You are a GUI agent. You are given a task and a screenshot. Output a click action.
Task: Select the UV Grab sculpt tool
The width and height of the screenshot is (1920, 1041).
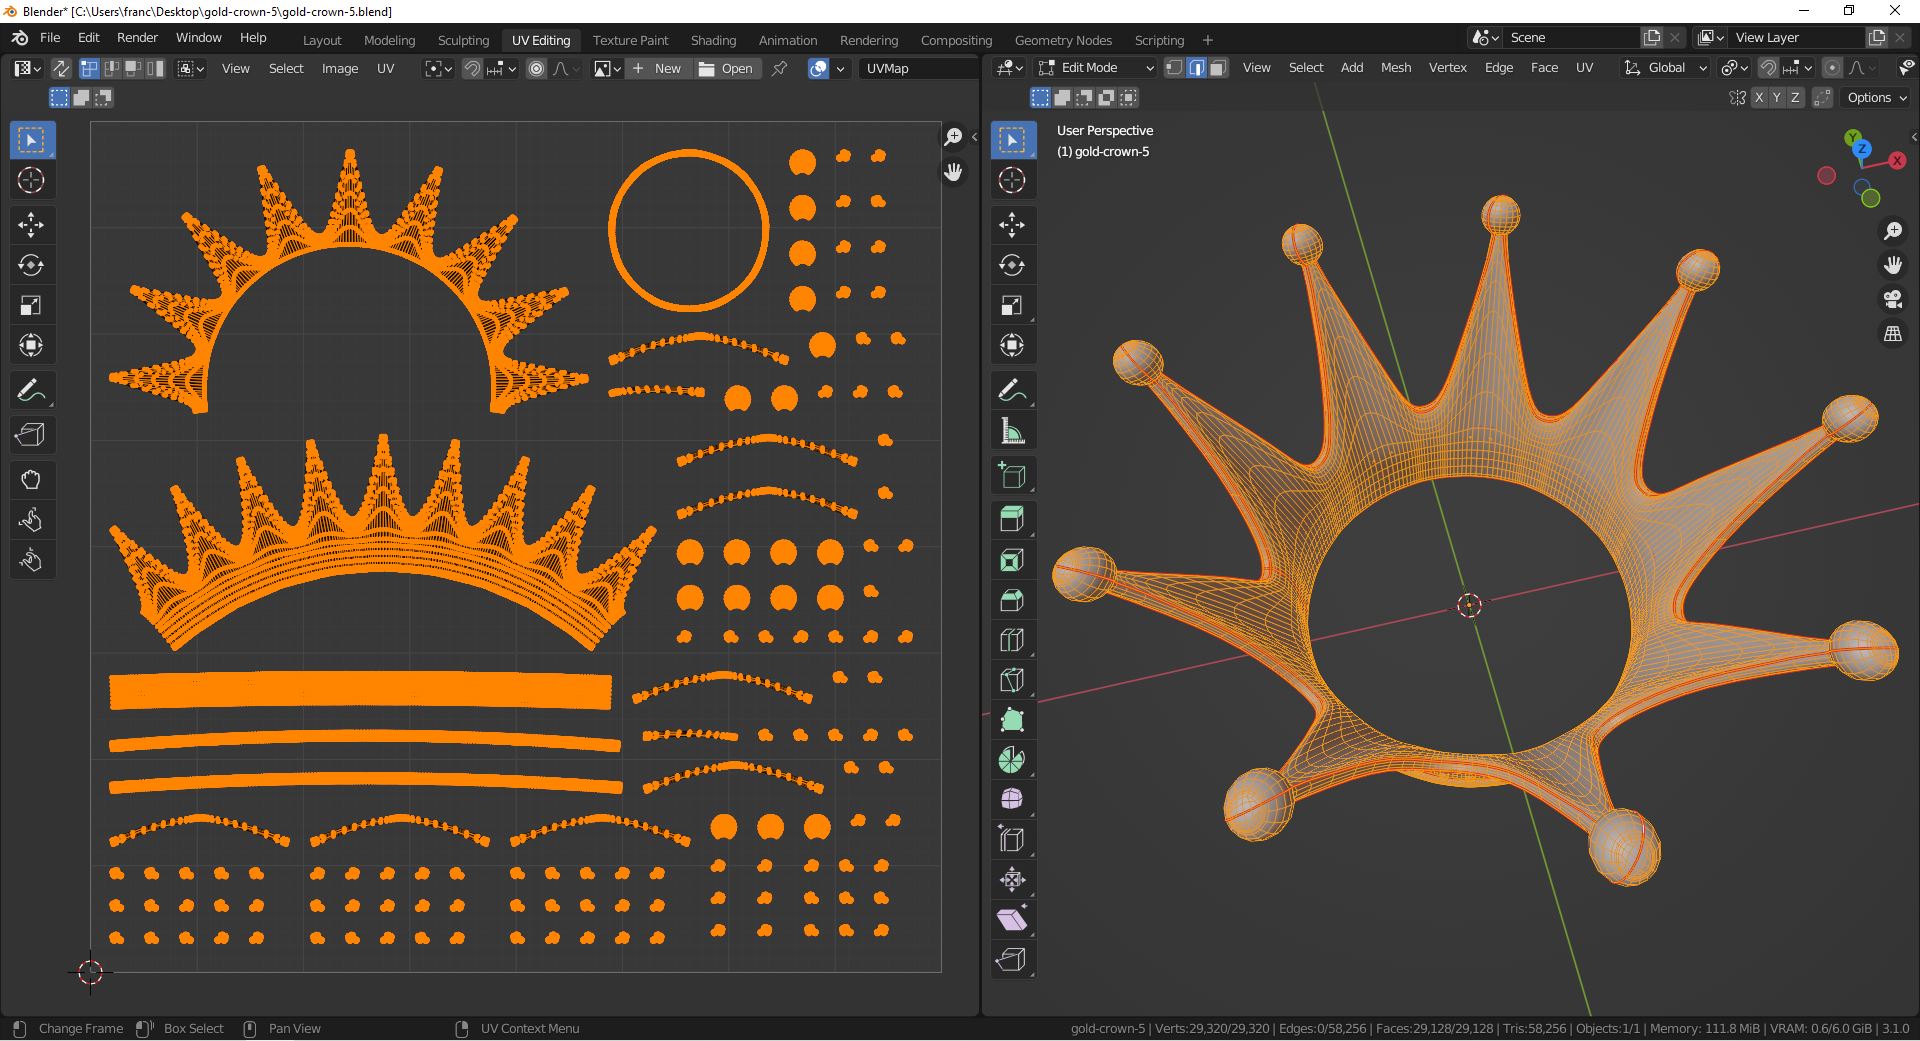click(31, 480)
